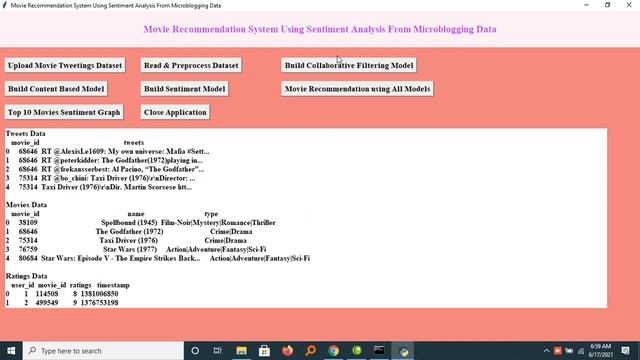Click the feather icon in title bar
This screenshot has width=640, height=360.
[x=5, y=5]
